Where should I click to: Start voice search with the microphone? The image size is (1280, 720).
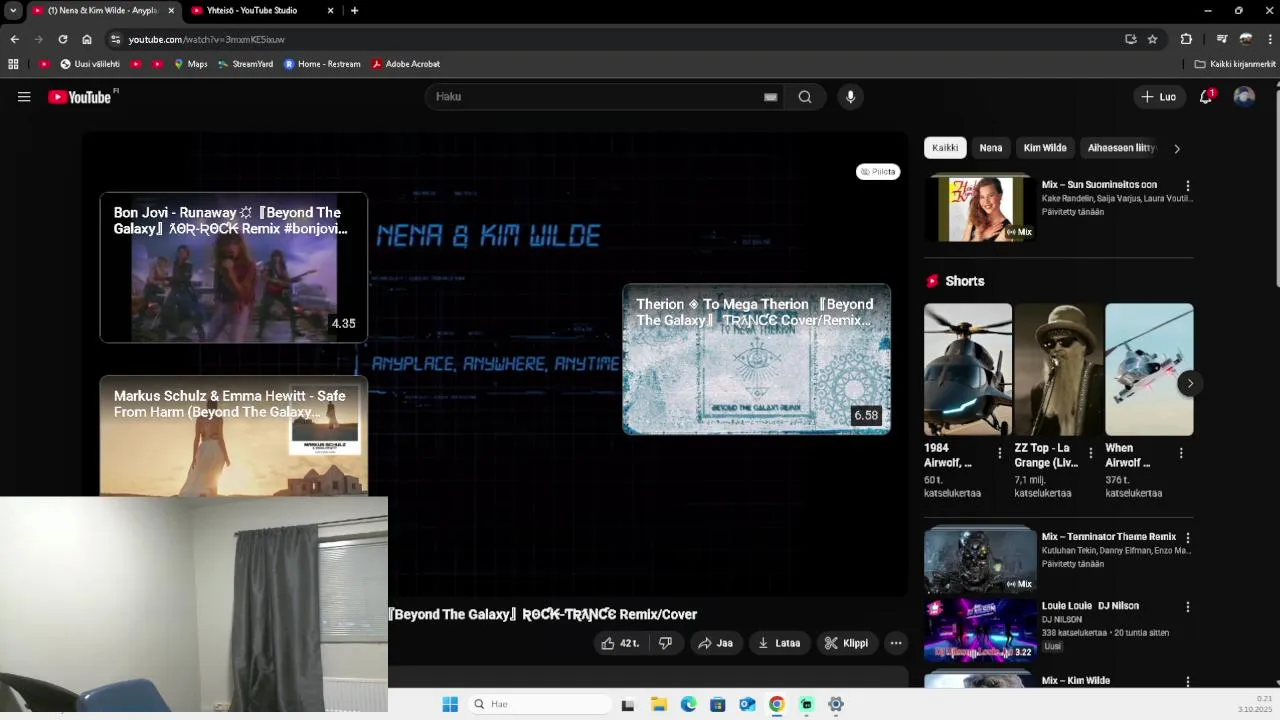point(850,97)
